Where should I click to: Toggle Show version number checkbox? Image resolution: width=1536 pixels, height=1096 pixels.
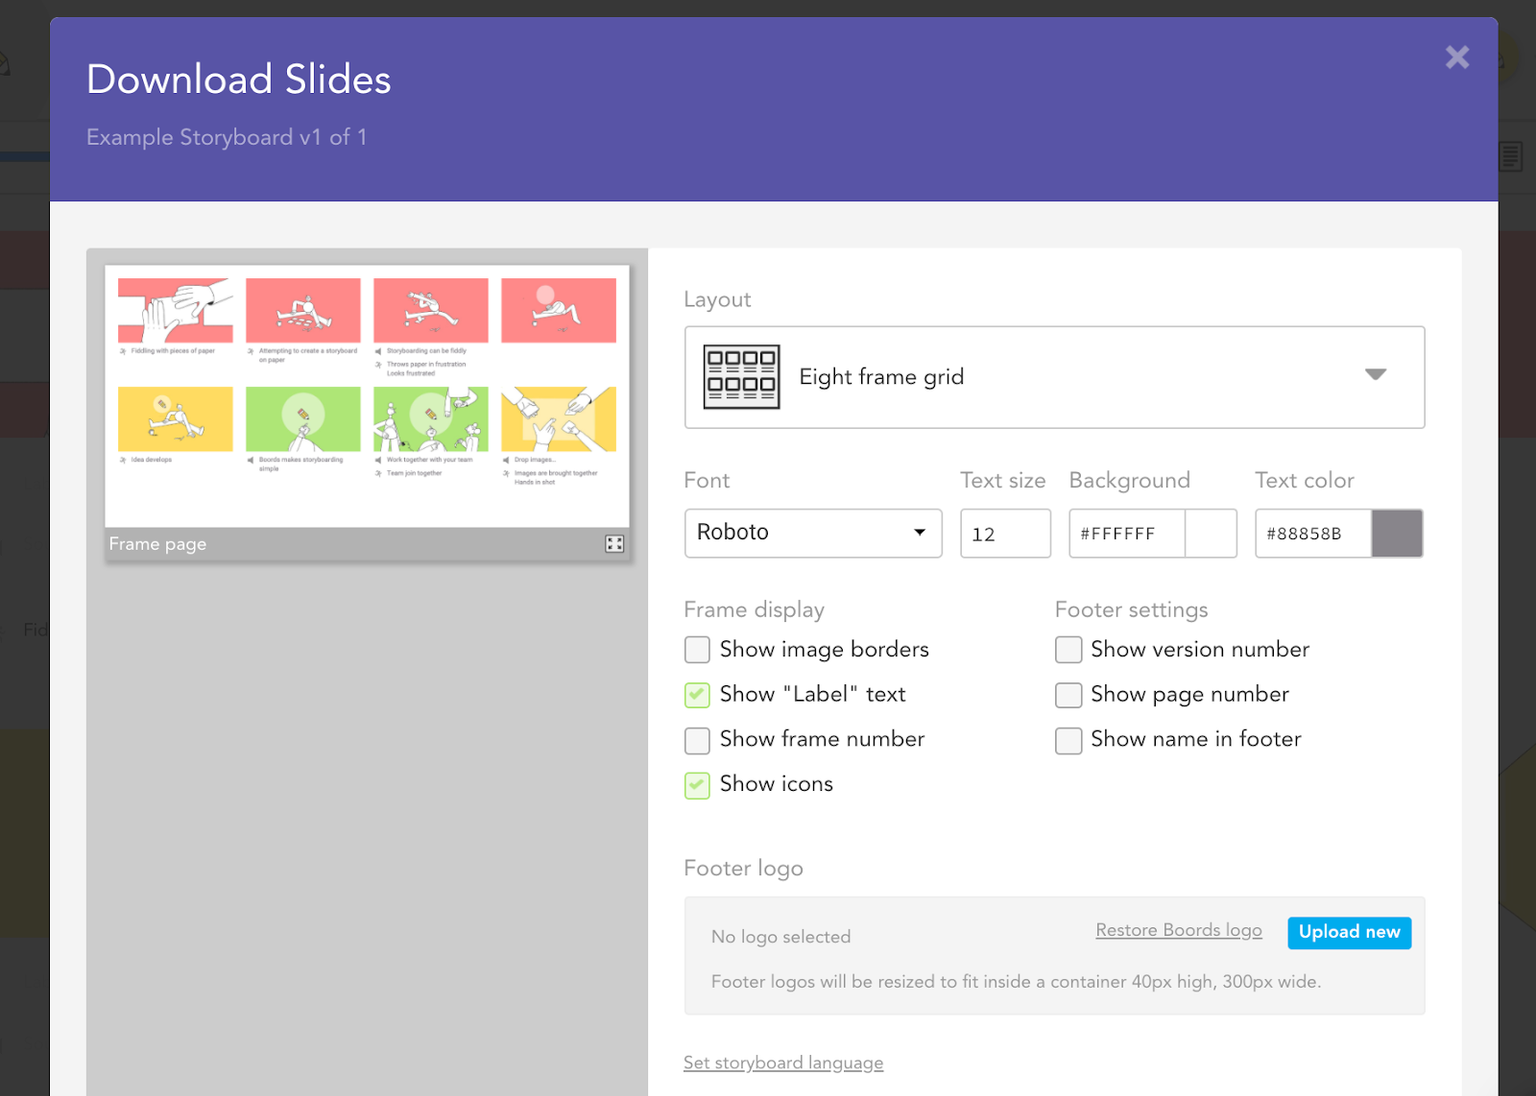(x=1068, y=650)
